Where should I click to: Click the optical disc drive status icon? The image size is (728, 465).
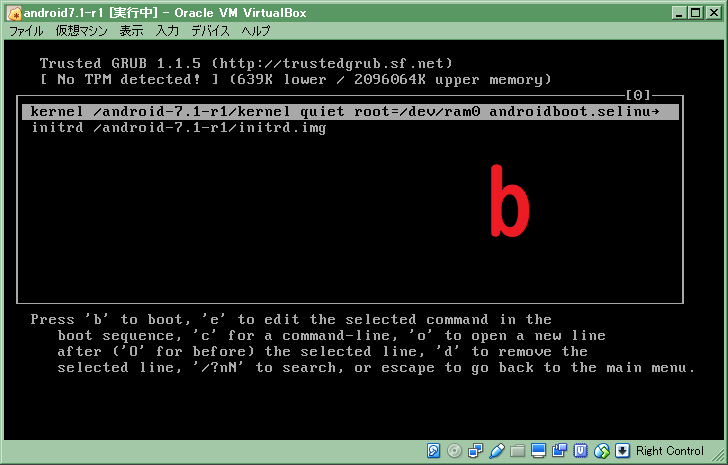coord(454,451)
